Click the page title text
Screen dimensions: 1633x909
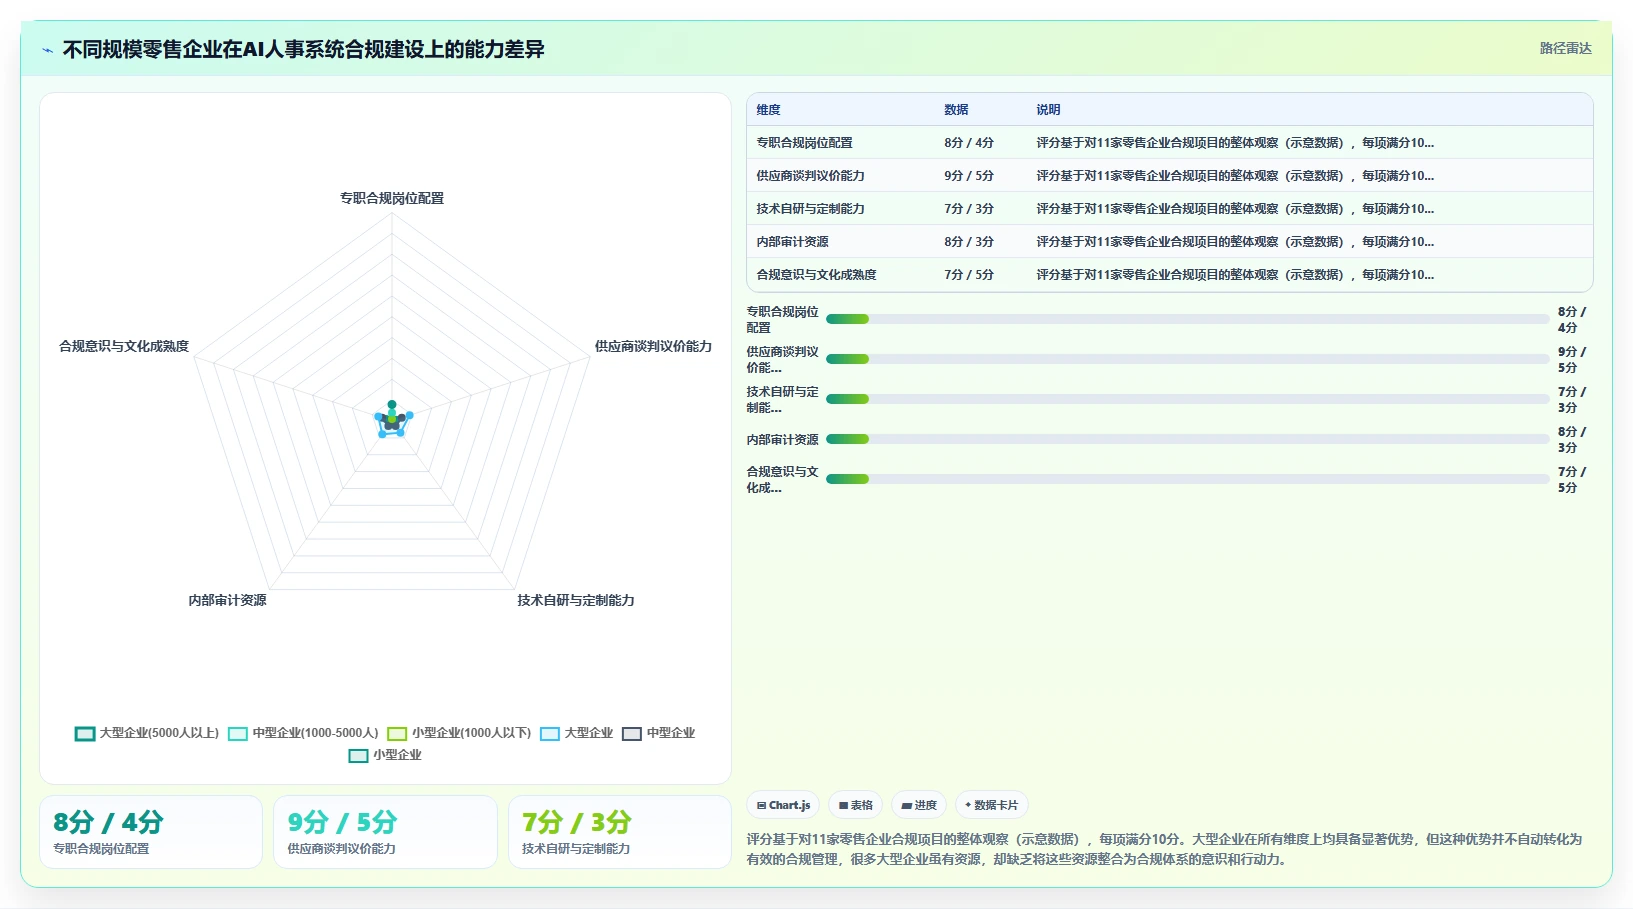point(304,49)
